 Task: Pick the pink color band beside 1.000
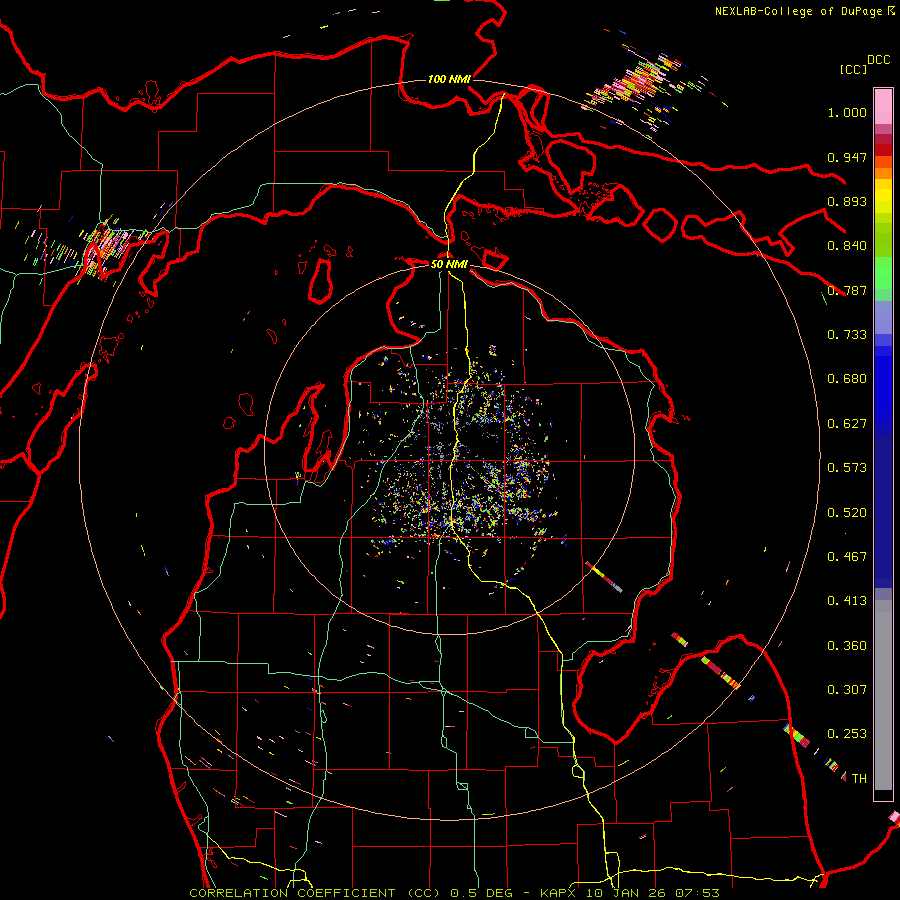pos(883,107)
